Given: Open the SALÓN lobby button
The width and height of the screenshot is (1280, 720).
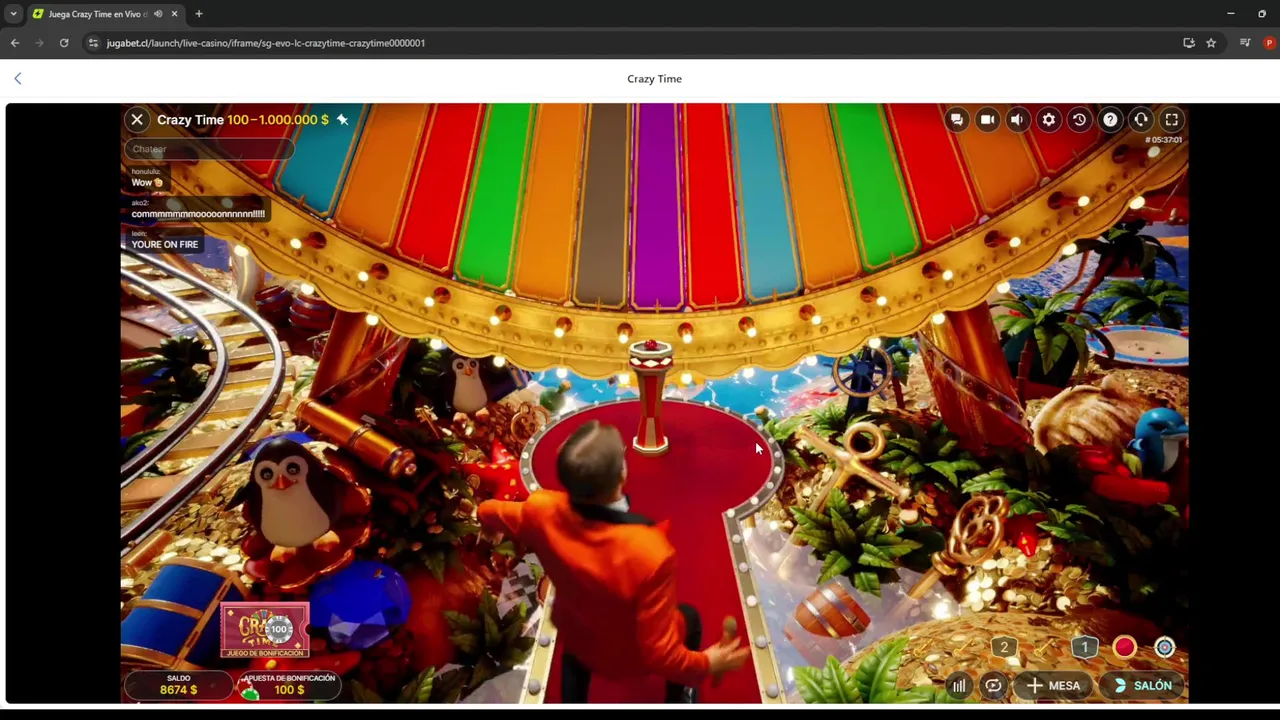Looking at the screenshot, I should point(1141,686).
